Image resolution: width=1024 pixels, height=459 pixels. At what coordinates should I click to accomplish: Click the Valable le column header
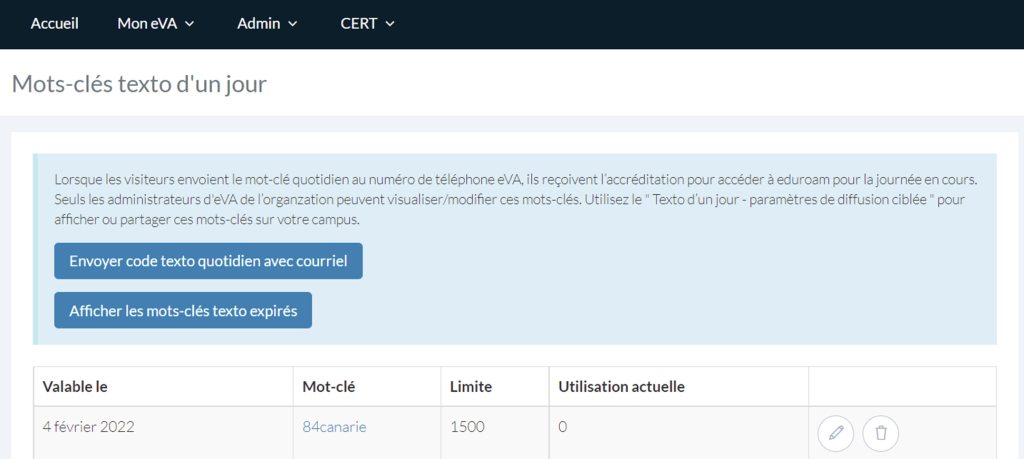75,386
